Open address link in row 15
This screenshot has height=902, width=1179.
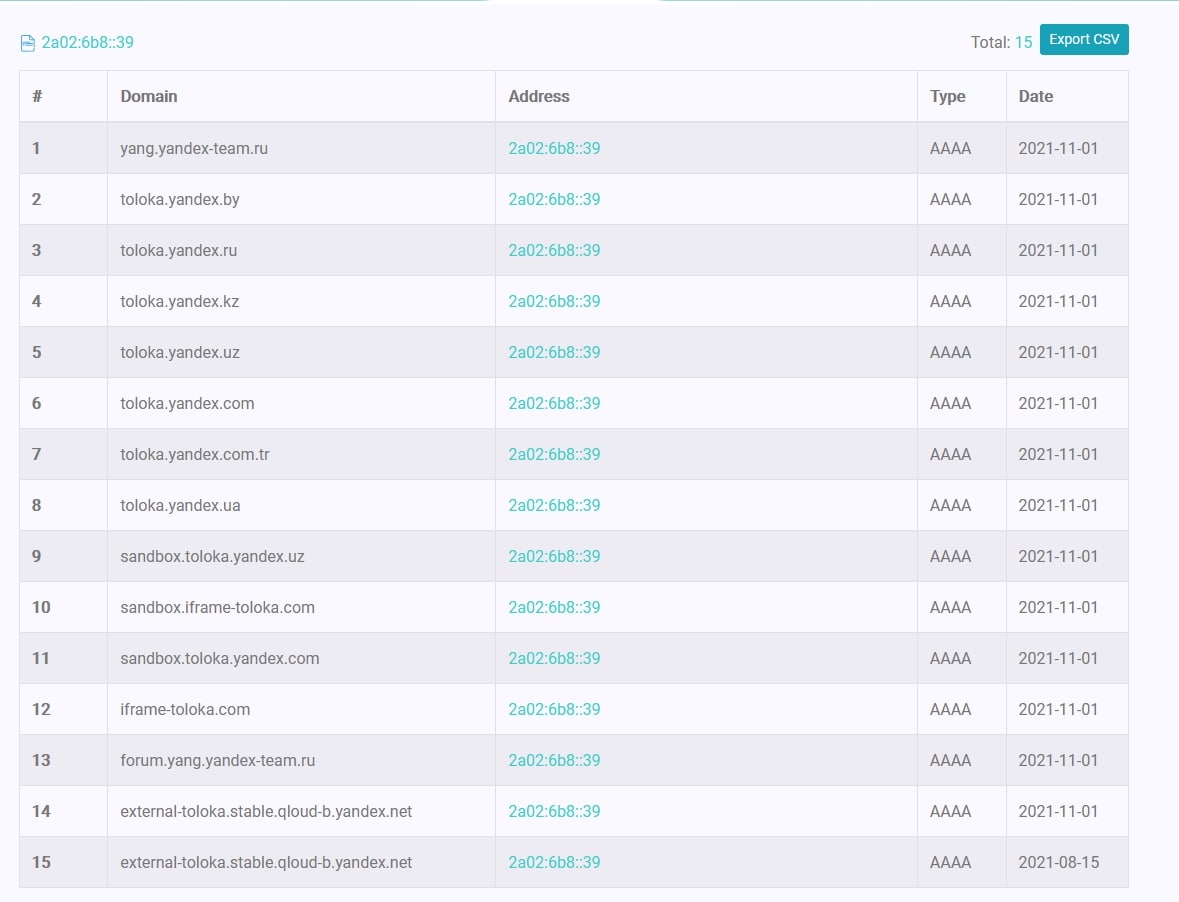click(x=554, y=863)
